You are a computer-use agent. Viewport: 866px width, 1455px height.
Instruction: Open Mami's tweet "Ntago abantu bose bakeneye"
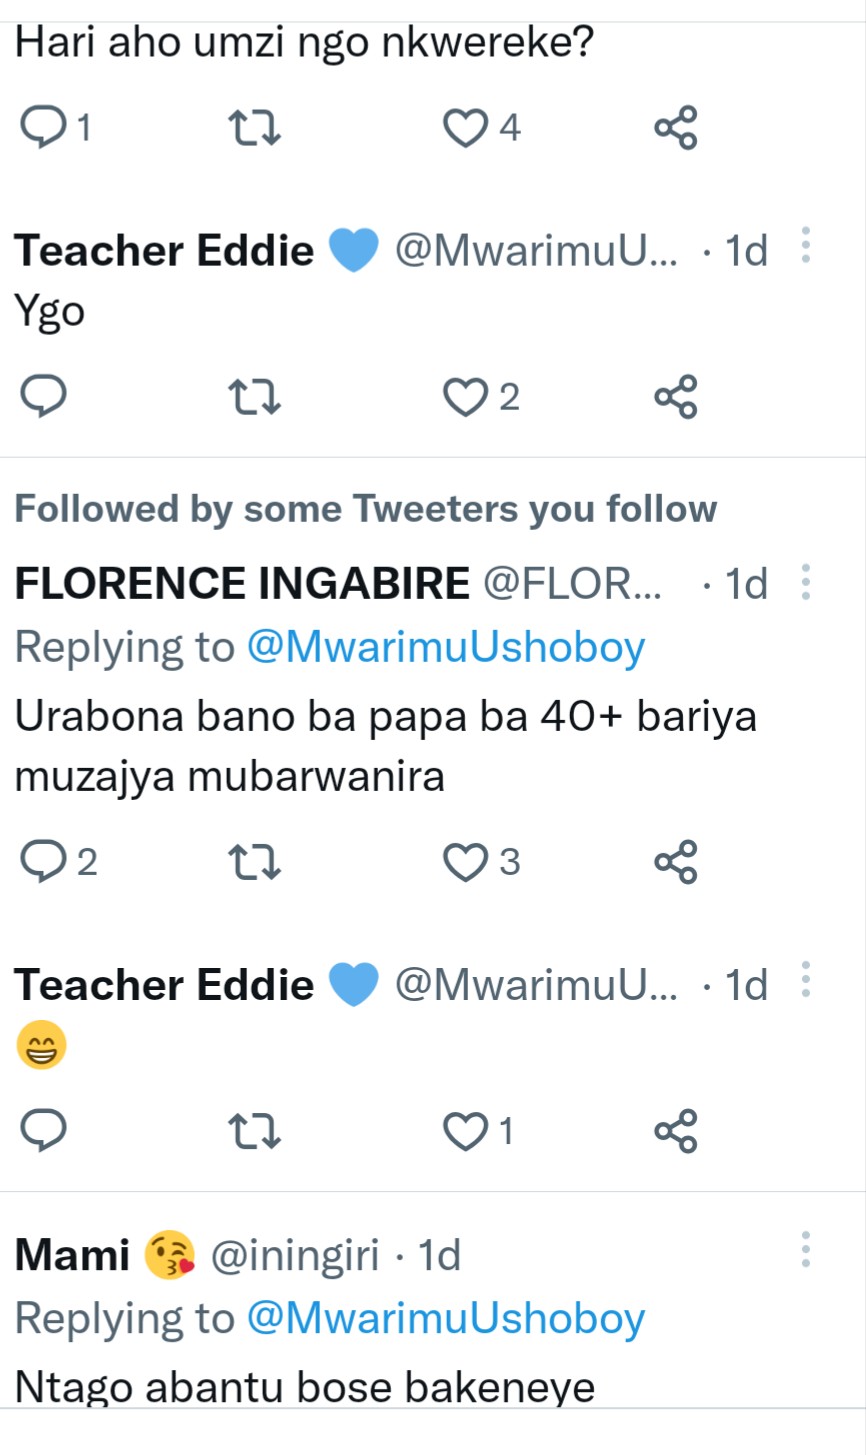point(305,1387)
